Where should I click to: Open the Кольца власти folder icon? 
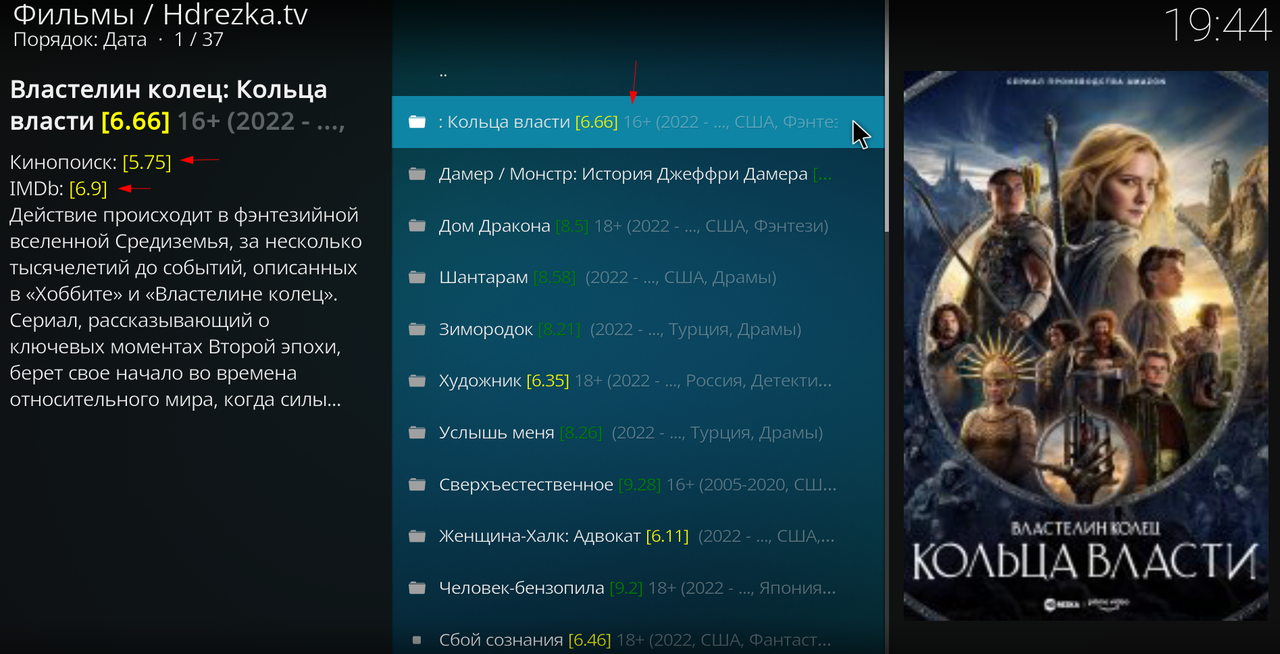click(417, 122)
